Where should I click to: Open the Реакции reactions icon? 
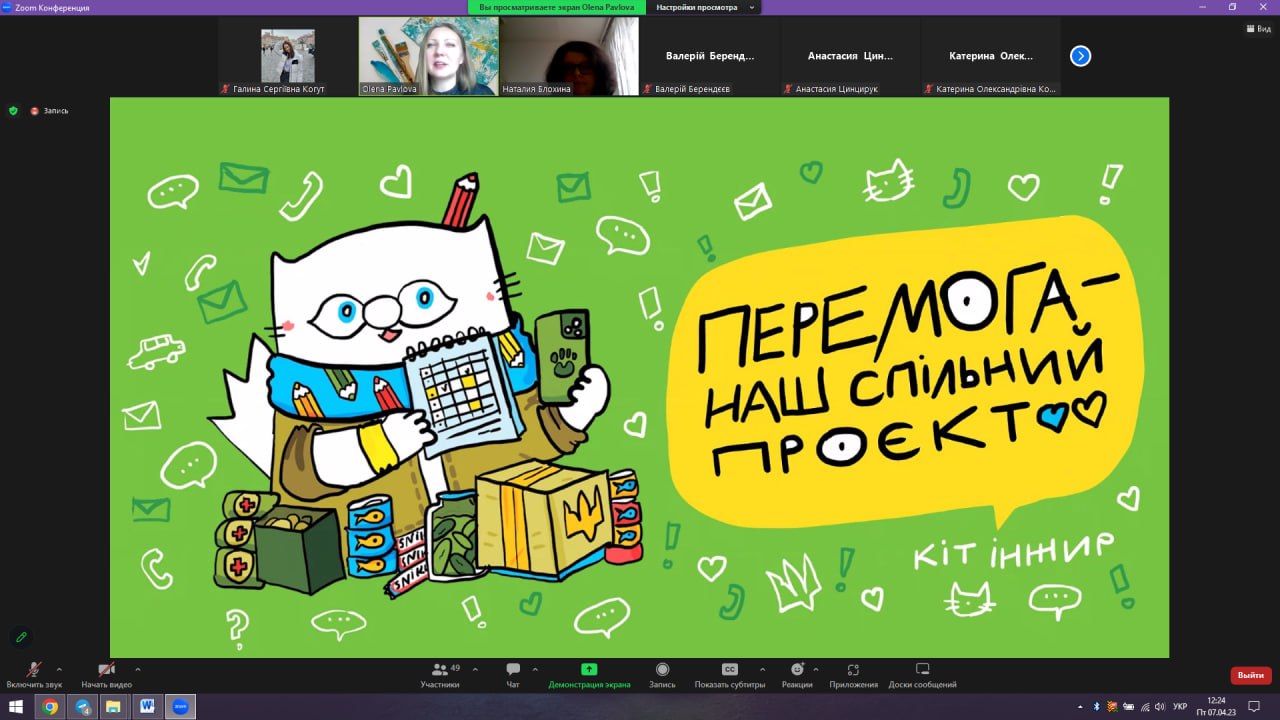pos(797,670)
